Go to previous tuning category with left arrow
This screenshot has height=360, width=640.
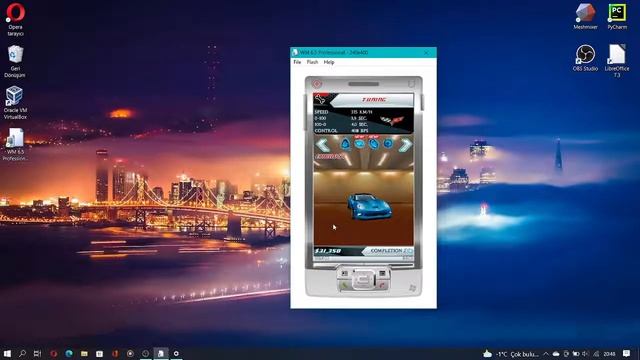(322, 144)
